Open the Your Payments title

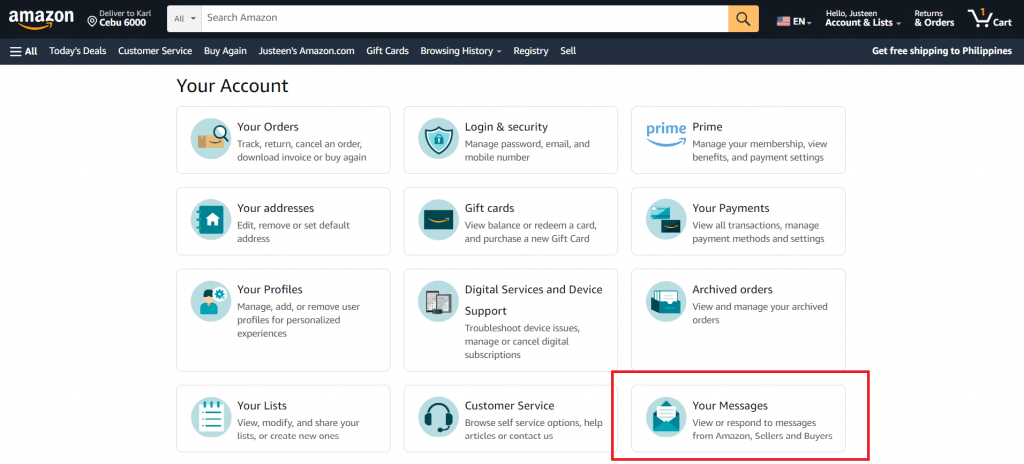click(731, 208)
